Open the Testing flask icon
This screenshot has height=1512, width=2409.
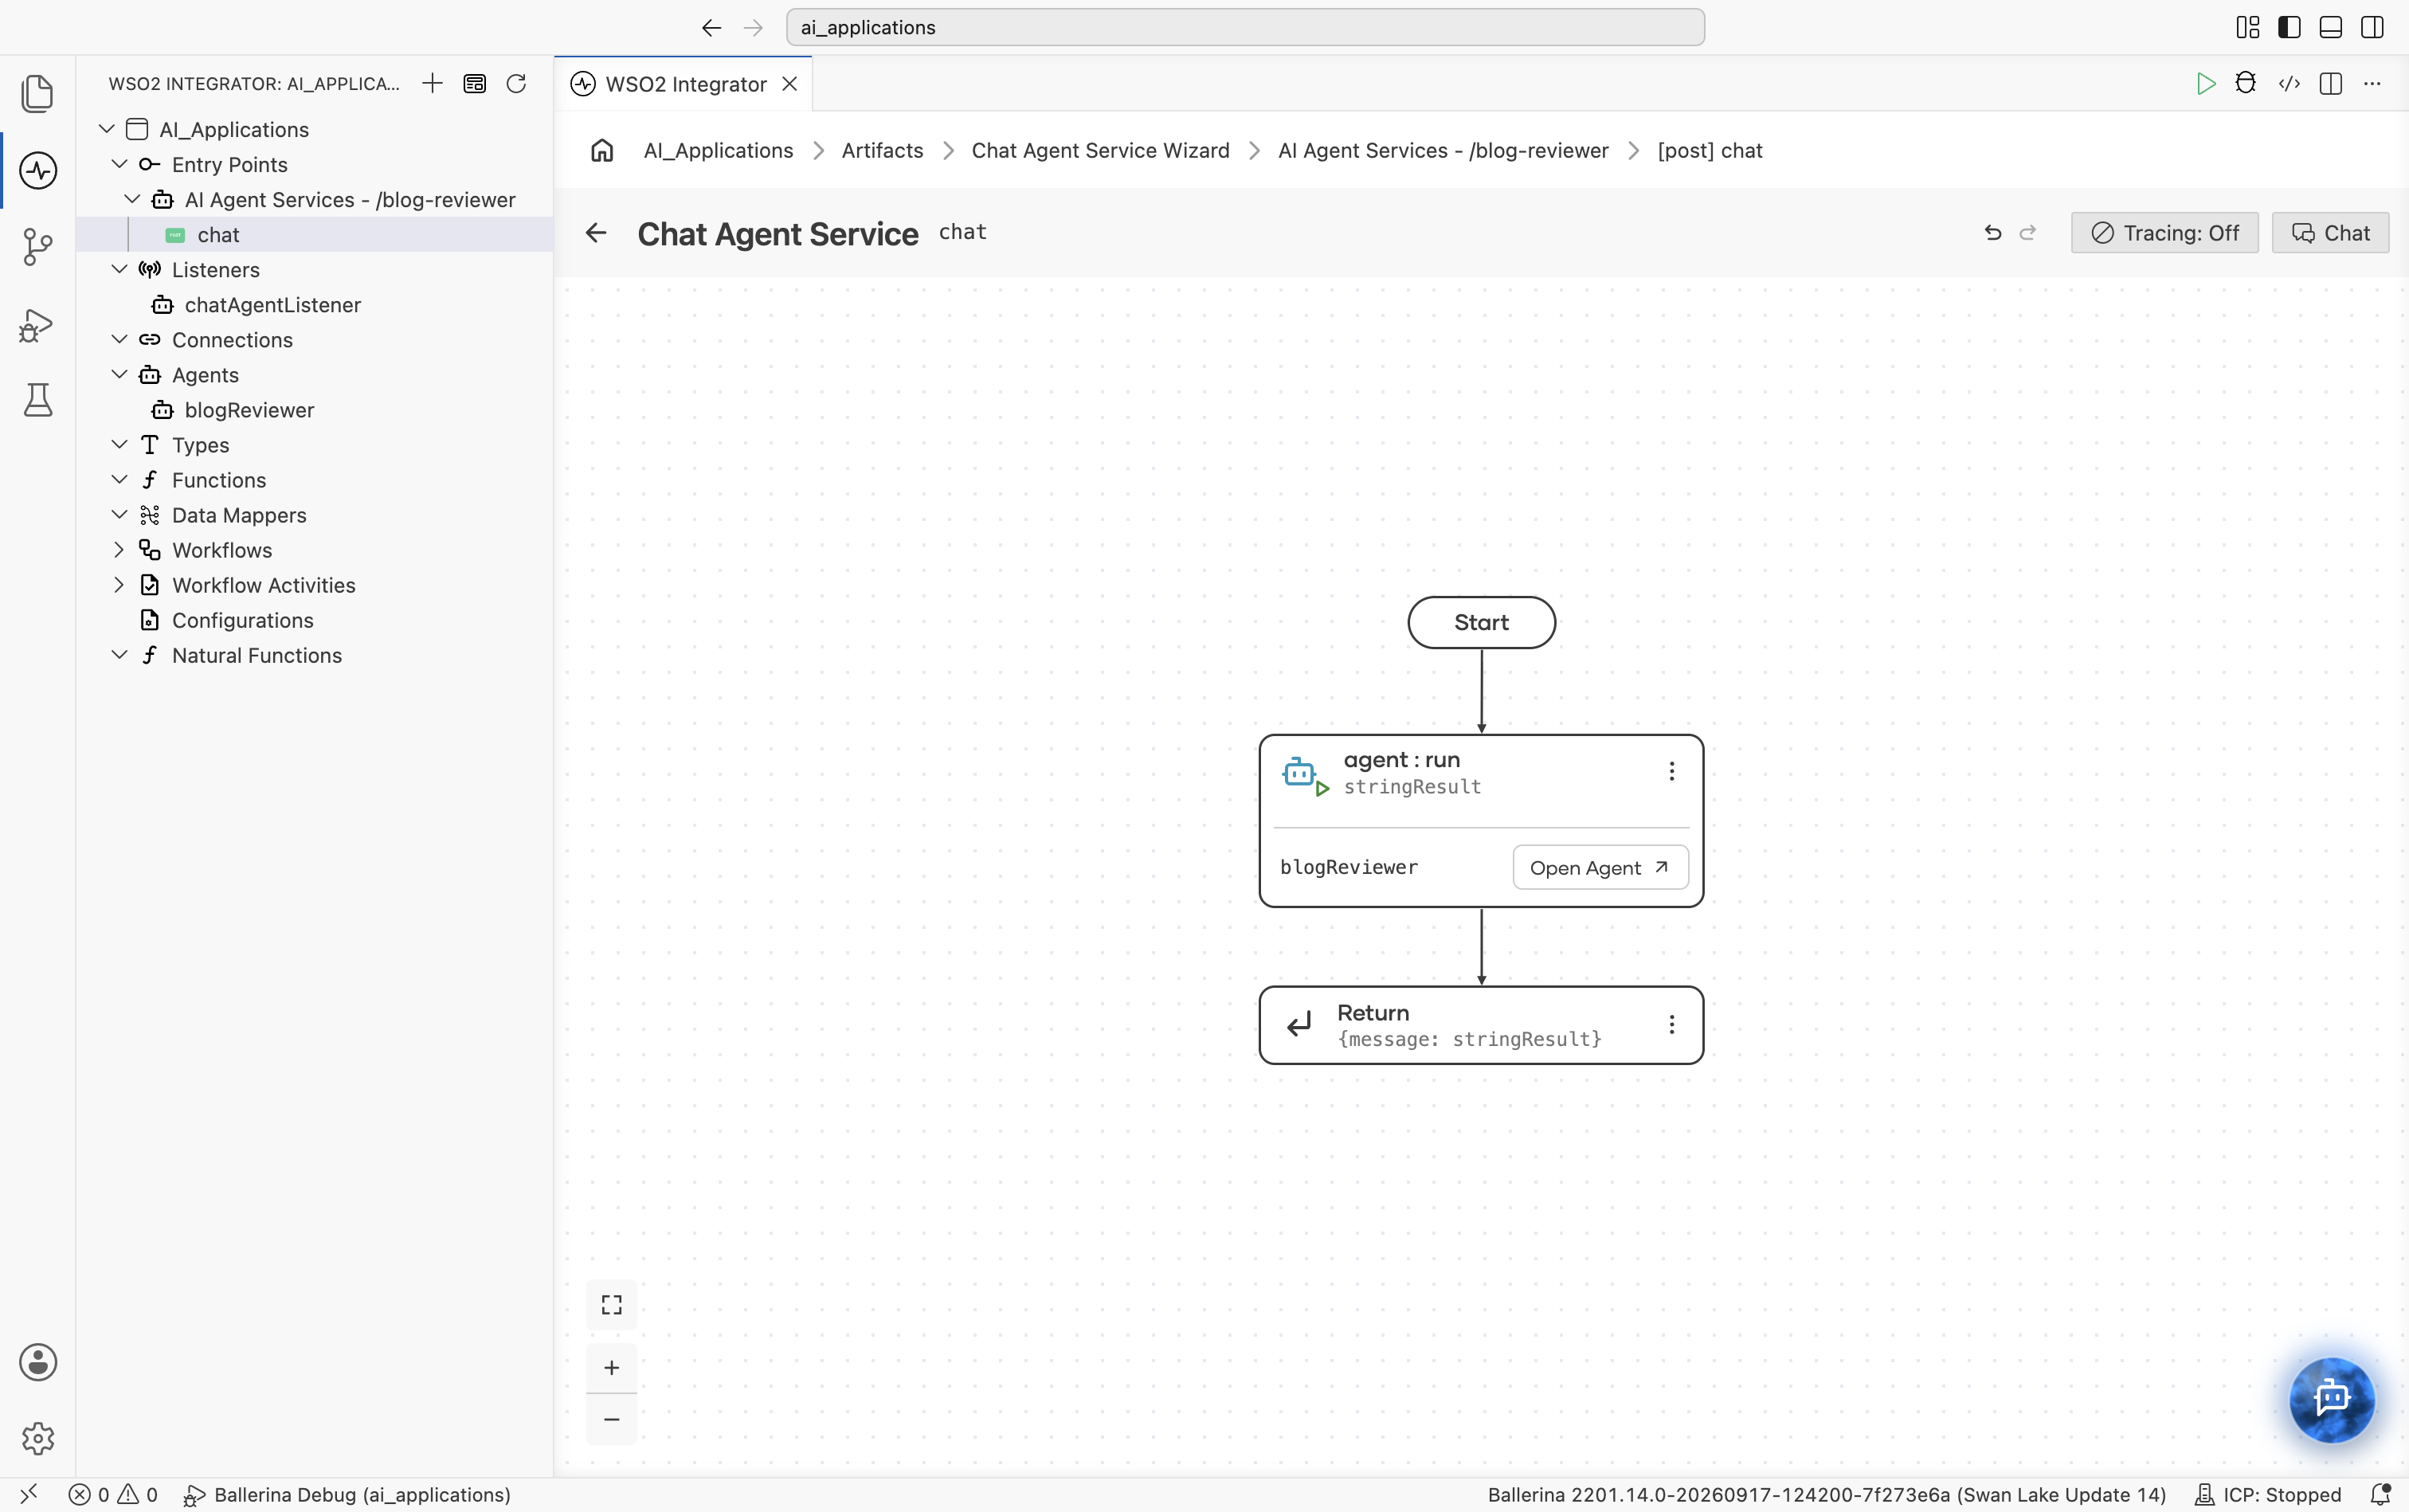tap(38, 400)
